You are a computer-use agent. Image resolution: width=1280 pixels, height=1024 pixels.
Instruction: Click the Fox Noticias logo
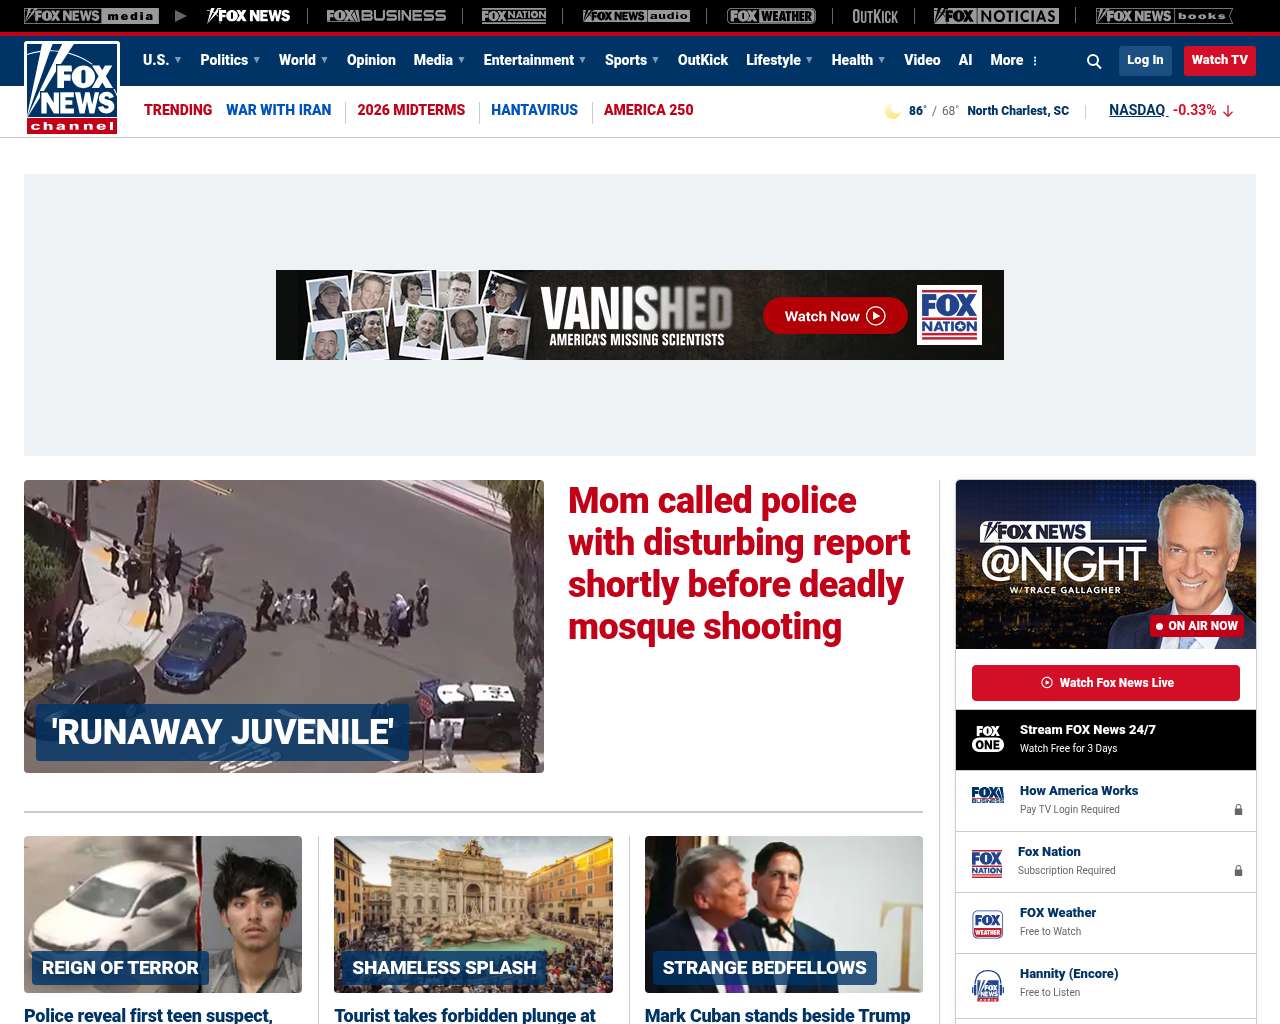click(x=996, y=16)
